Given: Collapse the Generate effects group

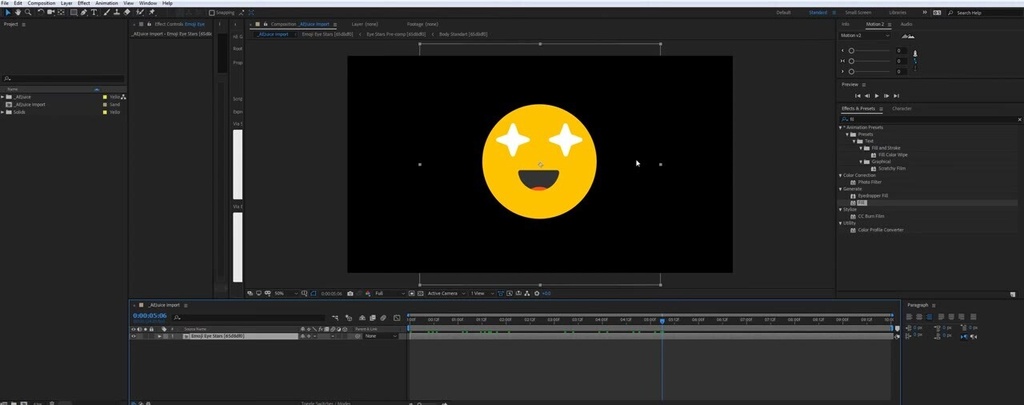Looking at the screenshot, I should (x=840, y=189).
